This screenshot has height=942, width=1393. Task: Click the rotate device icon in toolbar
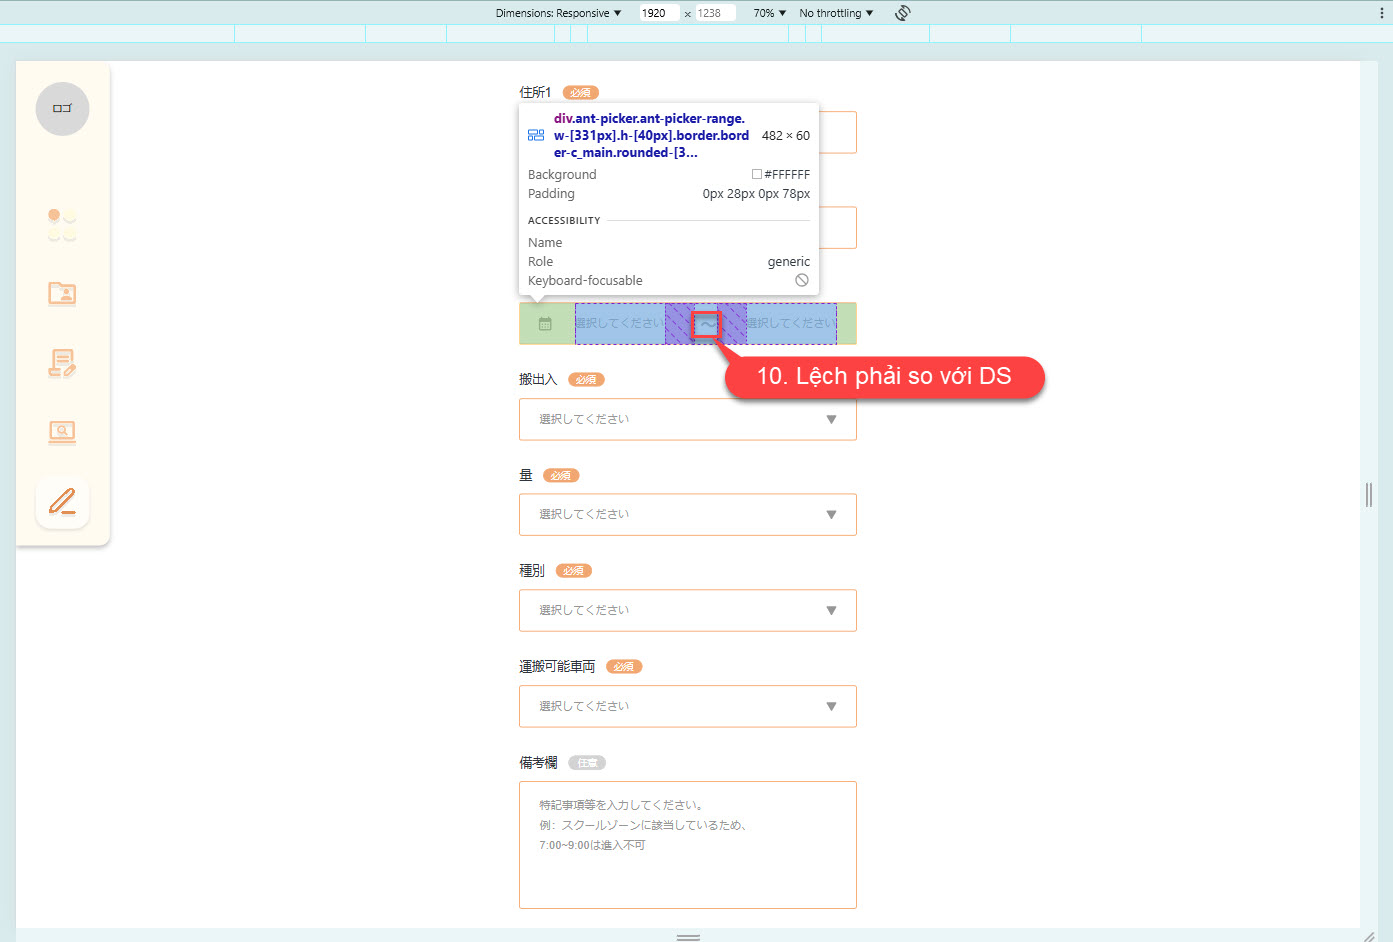click(902, 13)
